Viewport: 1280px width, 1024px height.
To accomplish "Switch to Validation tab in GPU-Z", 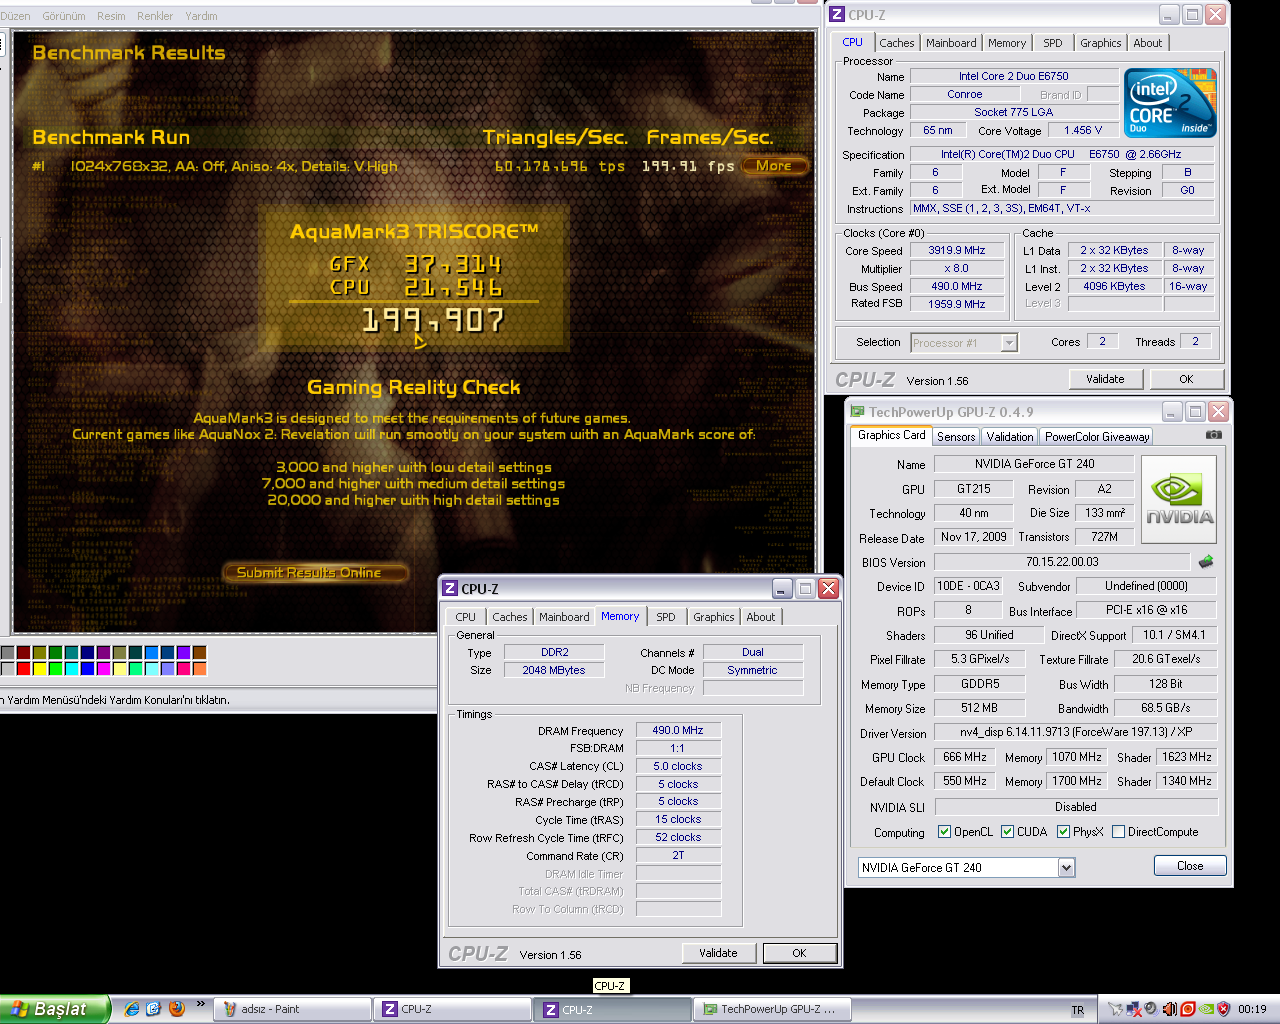I will point(1010,437).
